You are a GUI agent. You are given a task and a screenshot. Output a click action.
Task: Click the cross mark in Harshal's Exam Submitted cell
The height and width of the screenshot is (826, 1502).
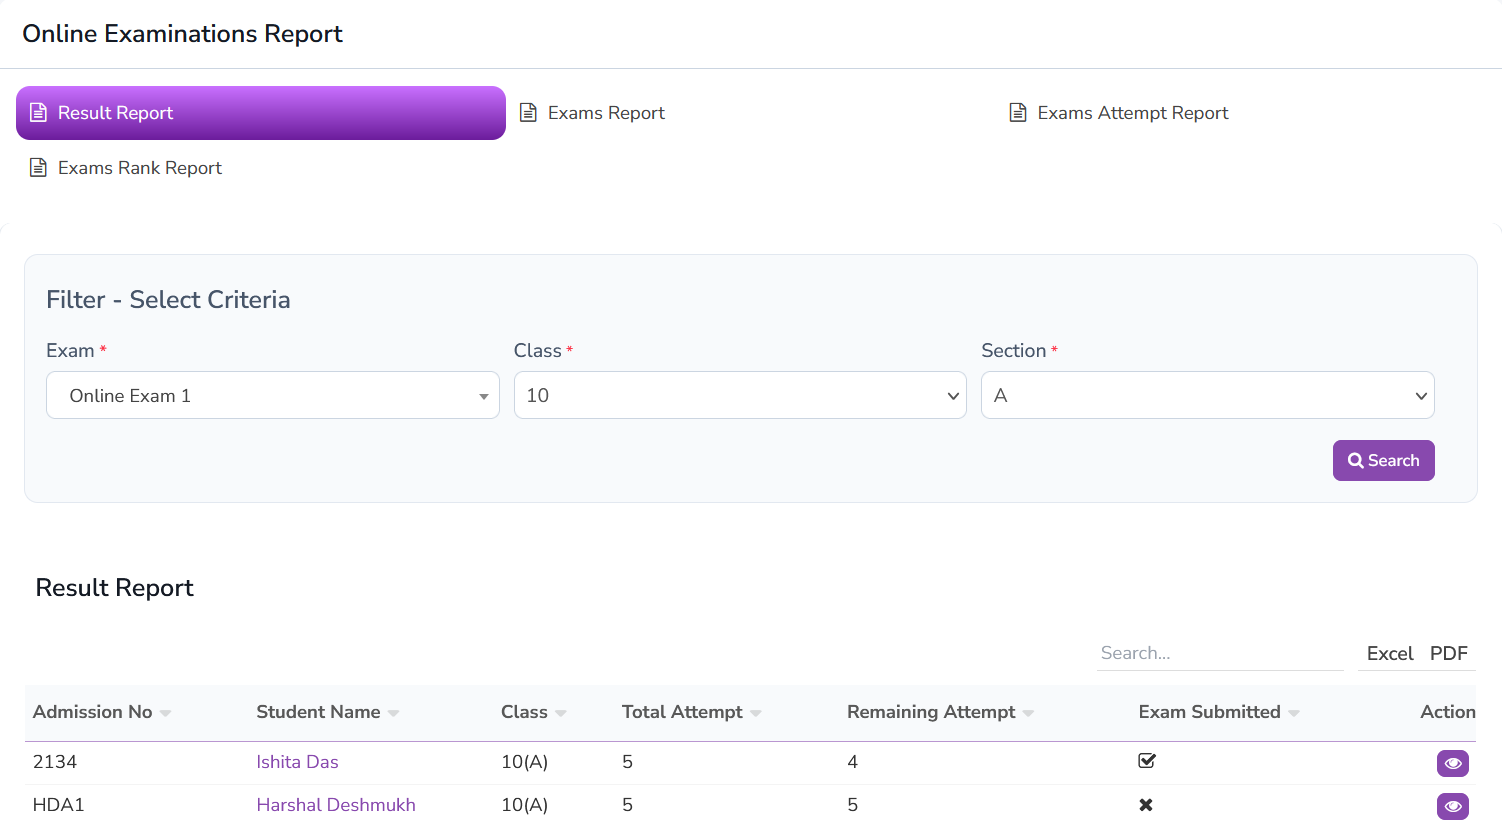(1146, 804)
